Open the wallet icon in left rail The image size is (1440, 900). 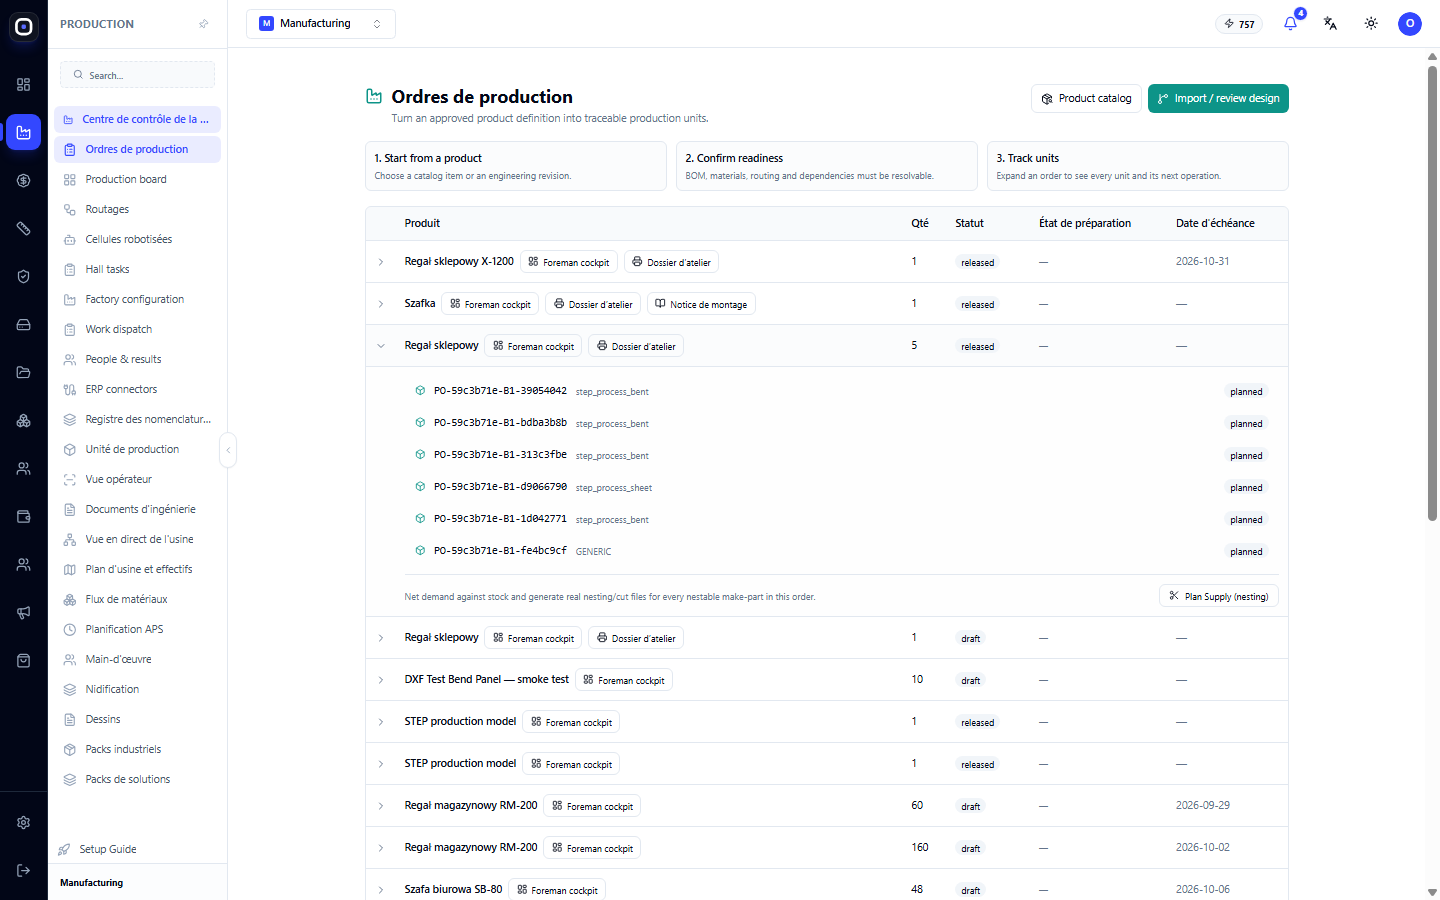point(24,517)
